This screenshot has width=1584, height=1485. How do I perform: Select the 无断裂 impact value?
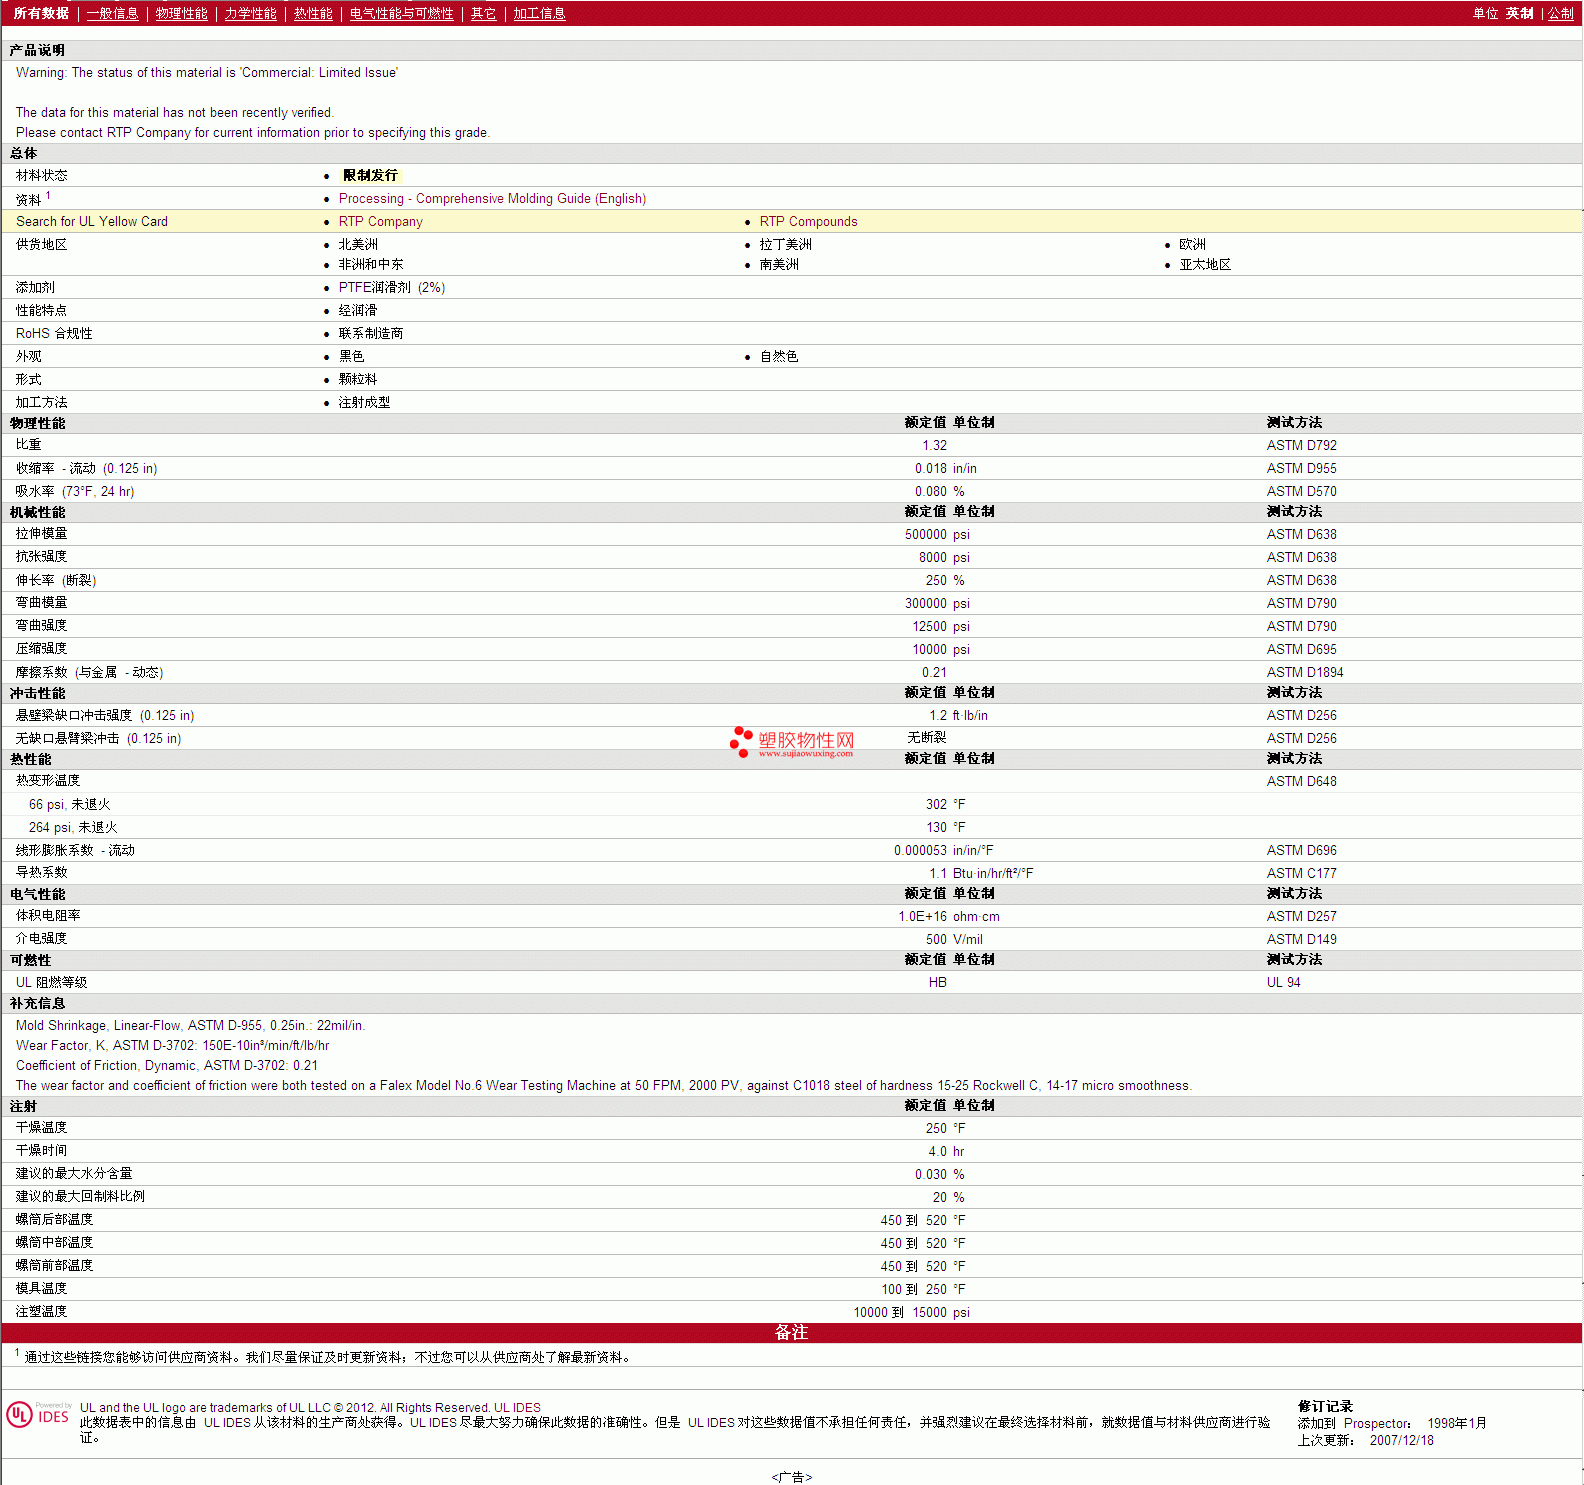927,738
